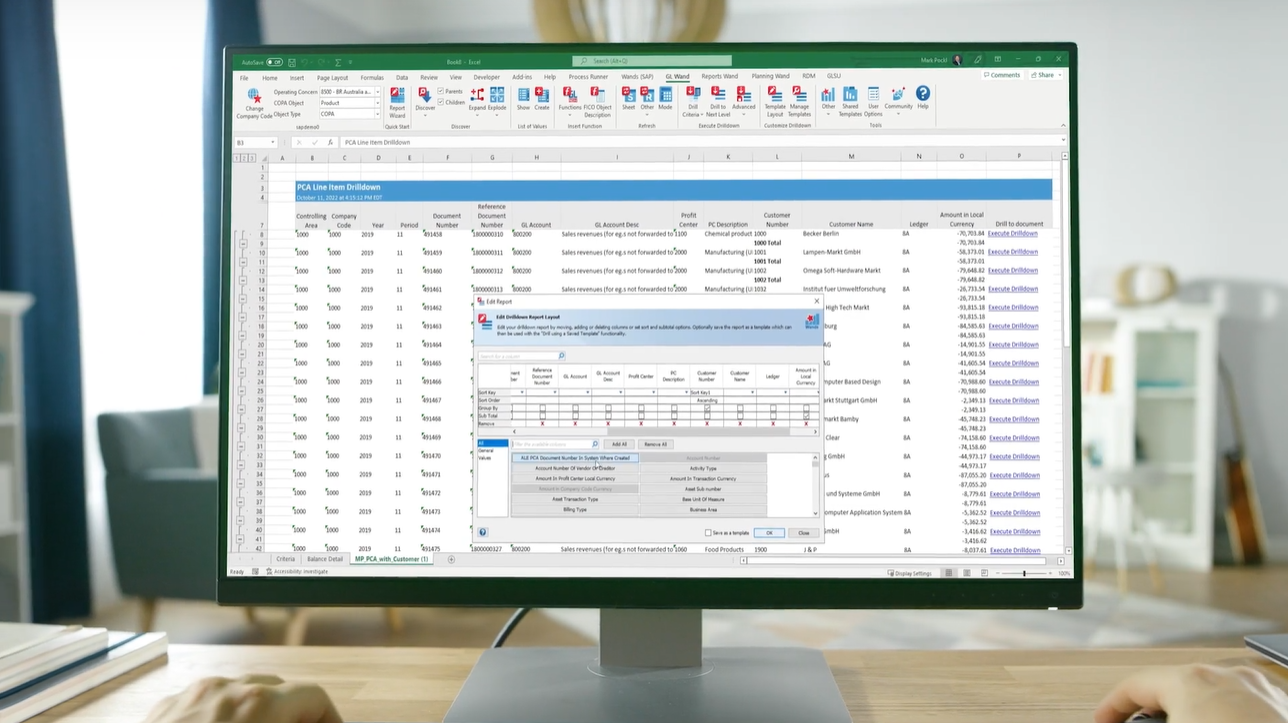Click the Filter available columns field
Screen dimensions: 1288x723
pyautogui.click(x=555, y=444)
